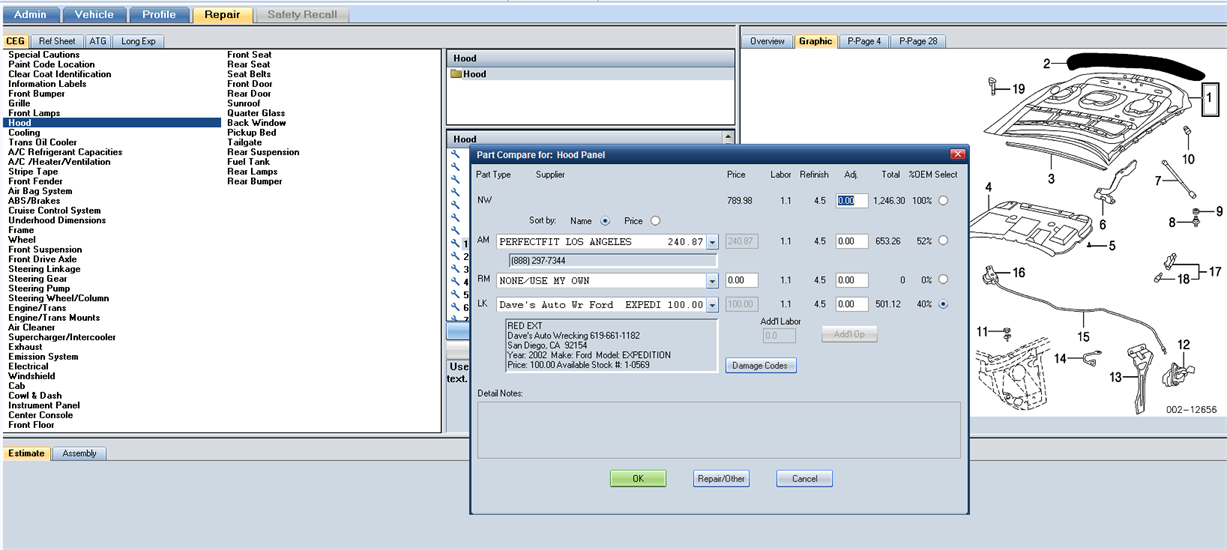Switch to the Vehicle tab
Viewport: 1227px width, 550px height.
(x=95, y=15)
